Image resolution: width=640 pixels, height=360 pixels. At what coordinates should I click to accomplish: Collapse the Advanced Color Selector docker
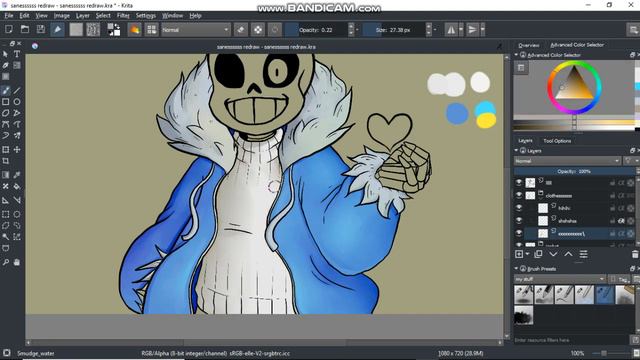tap(516, 55)
